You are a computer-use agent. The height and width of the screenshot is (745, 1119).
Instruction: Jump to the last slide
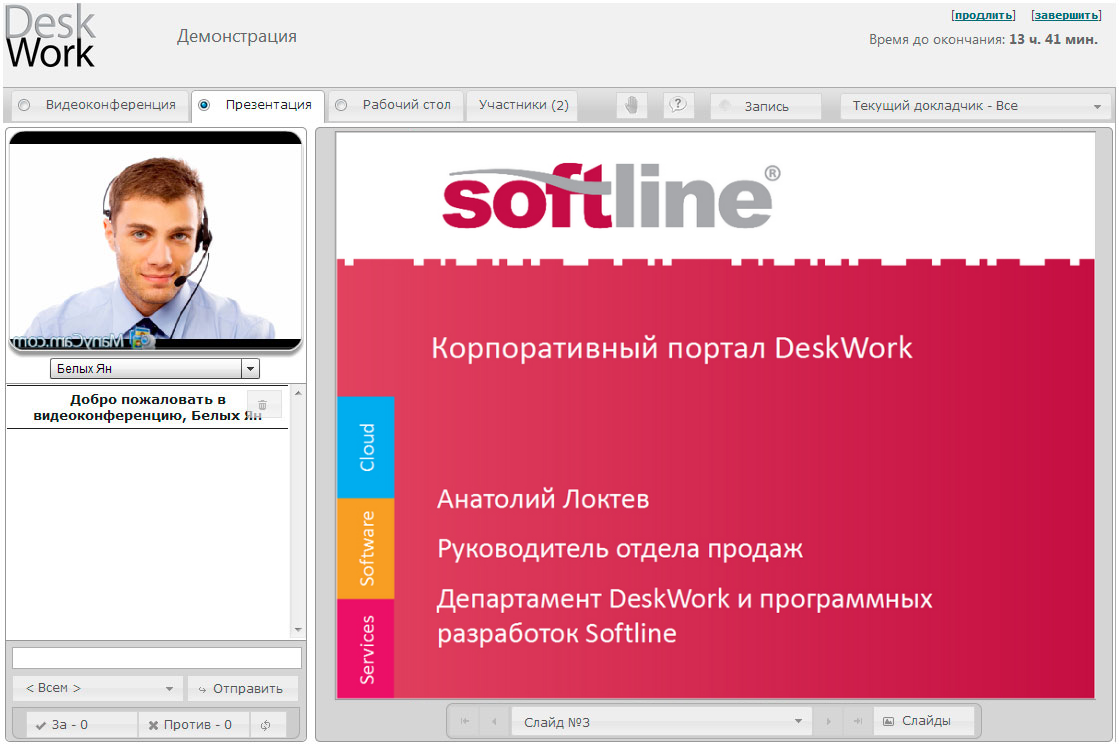[858, 721]
